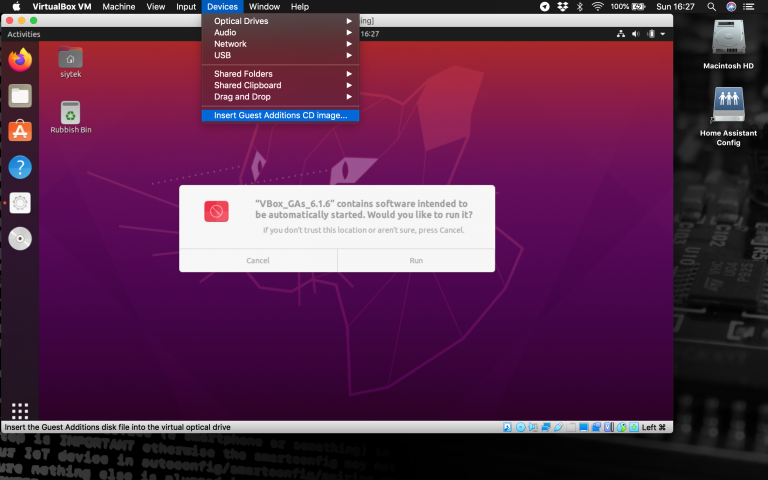Screen dimensions: 768x480
Task: Open macOS Spotlight search
Action: pyautogui.click(x=711, y=6)
